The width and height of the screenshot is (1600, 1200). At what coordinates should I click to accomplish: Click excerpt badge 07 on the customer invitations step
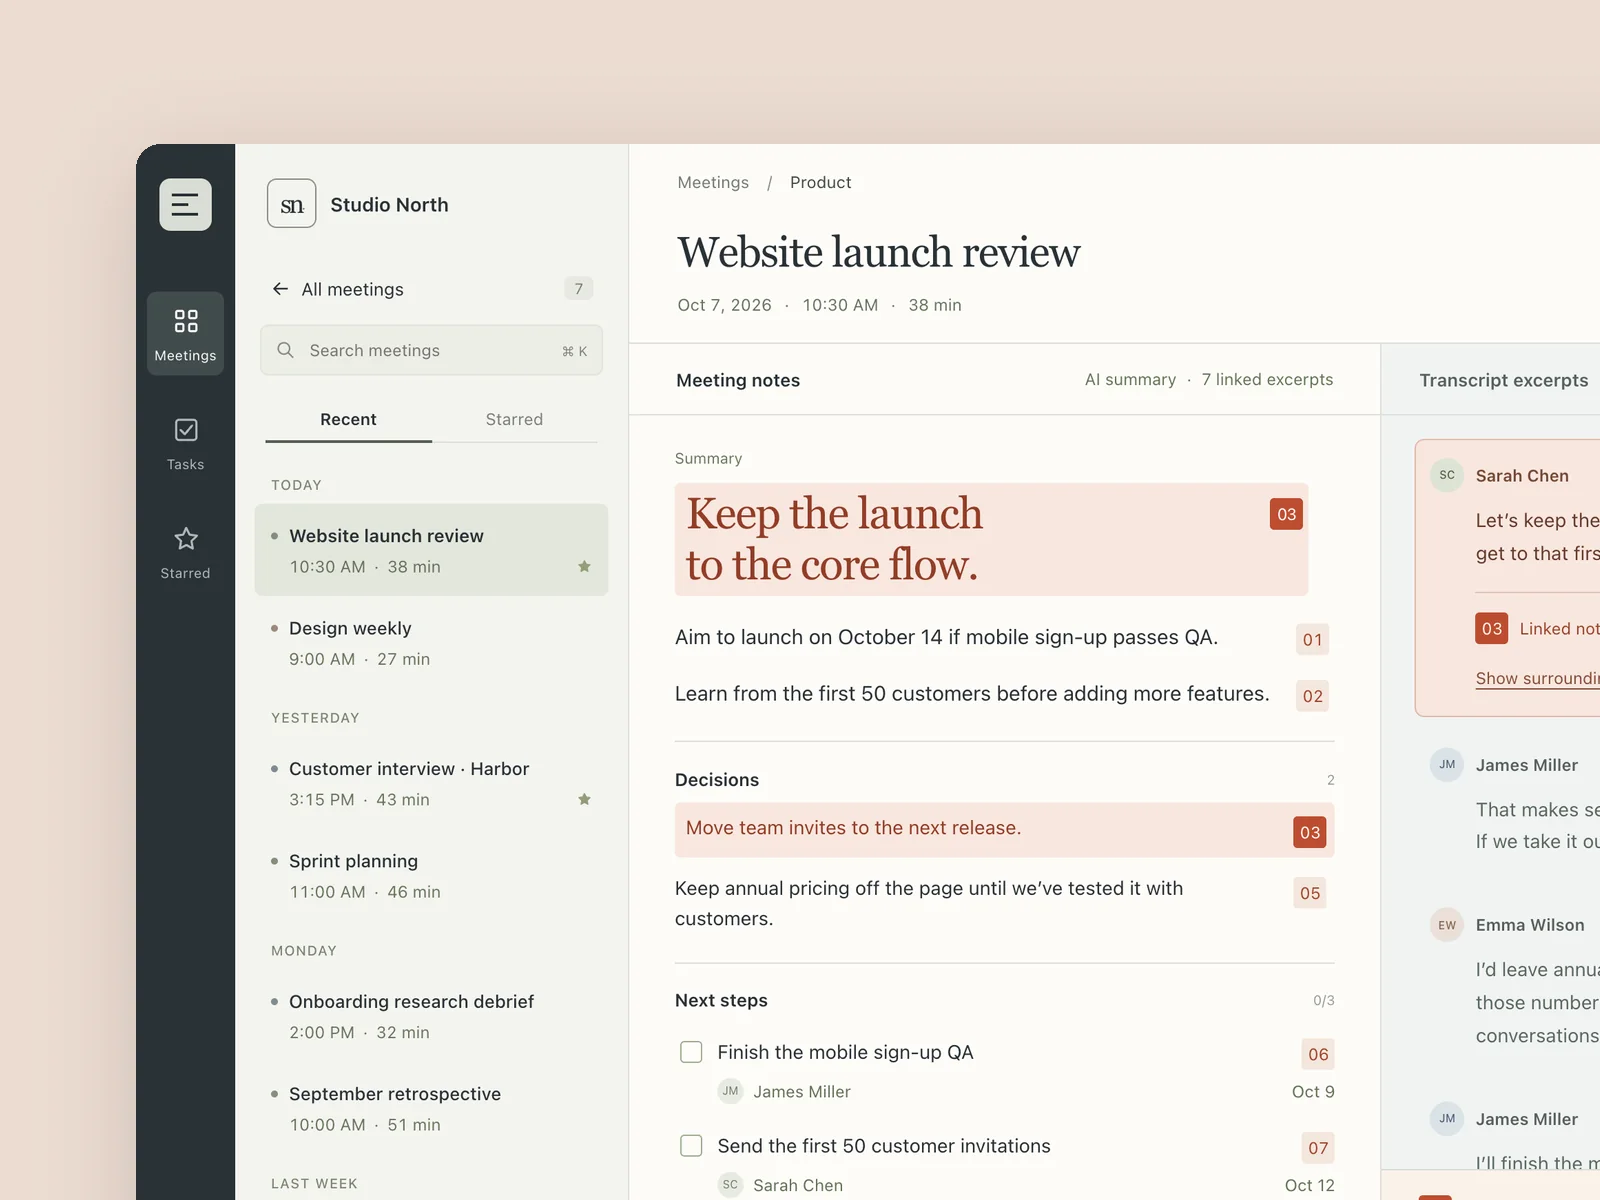tap(1318, 1148)
